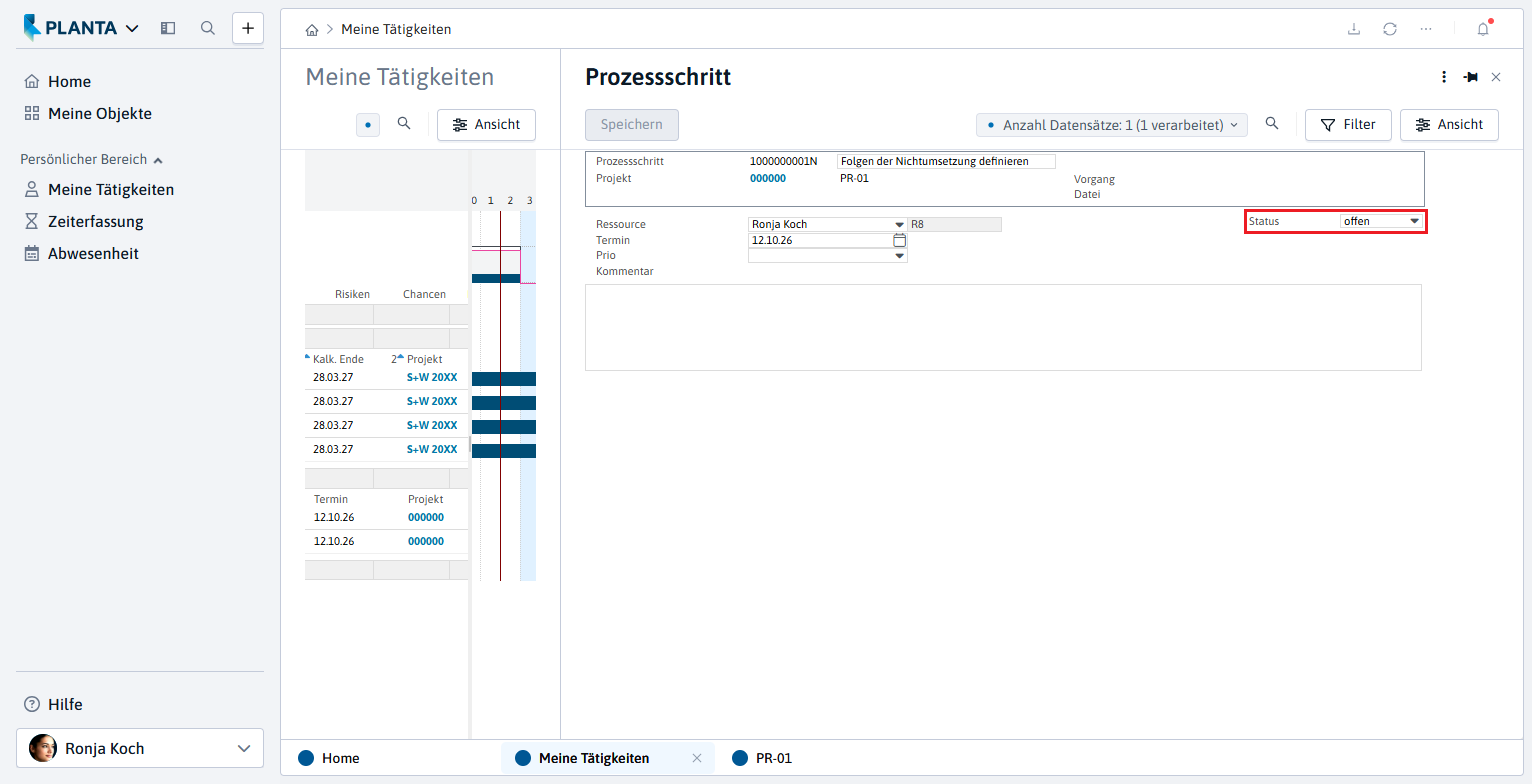
Task: Expand the Anzahl Datensätze dropdown
Action: 1112,125
